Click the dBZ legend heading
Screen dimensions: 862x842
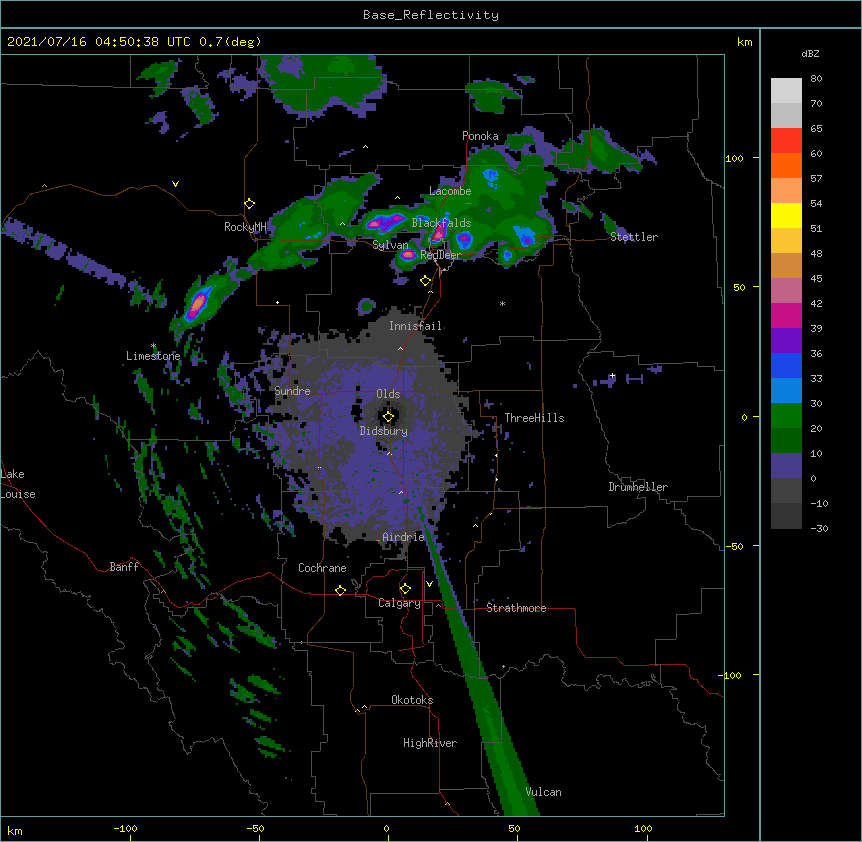tap(810, 53)
